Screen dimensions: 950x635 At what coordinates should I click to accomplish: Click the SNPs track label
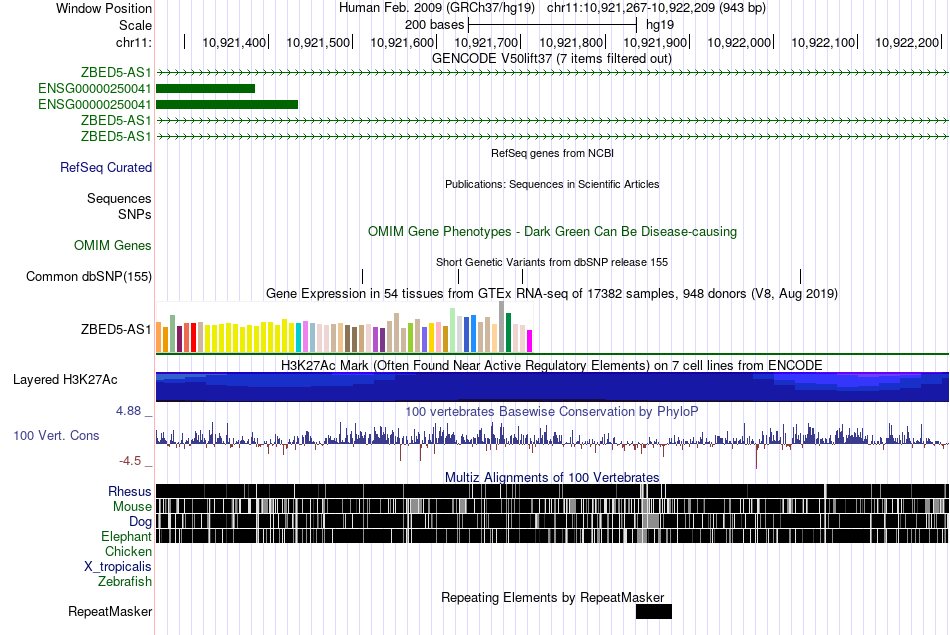135,214
